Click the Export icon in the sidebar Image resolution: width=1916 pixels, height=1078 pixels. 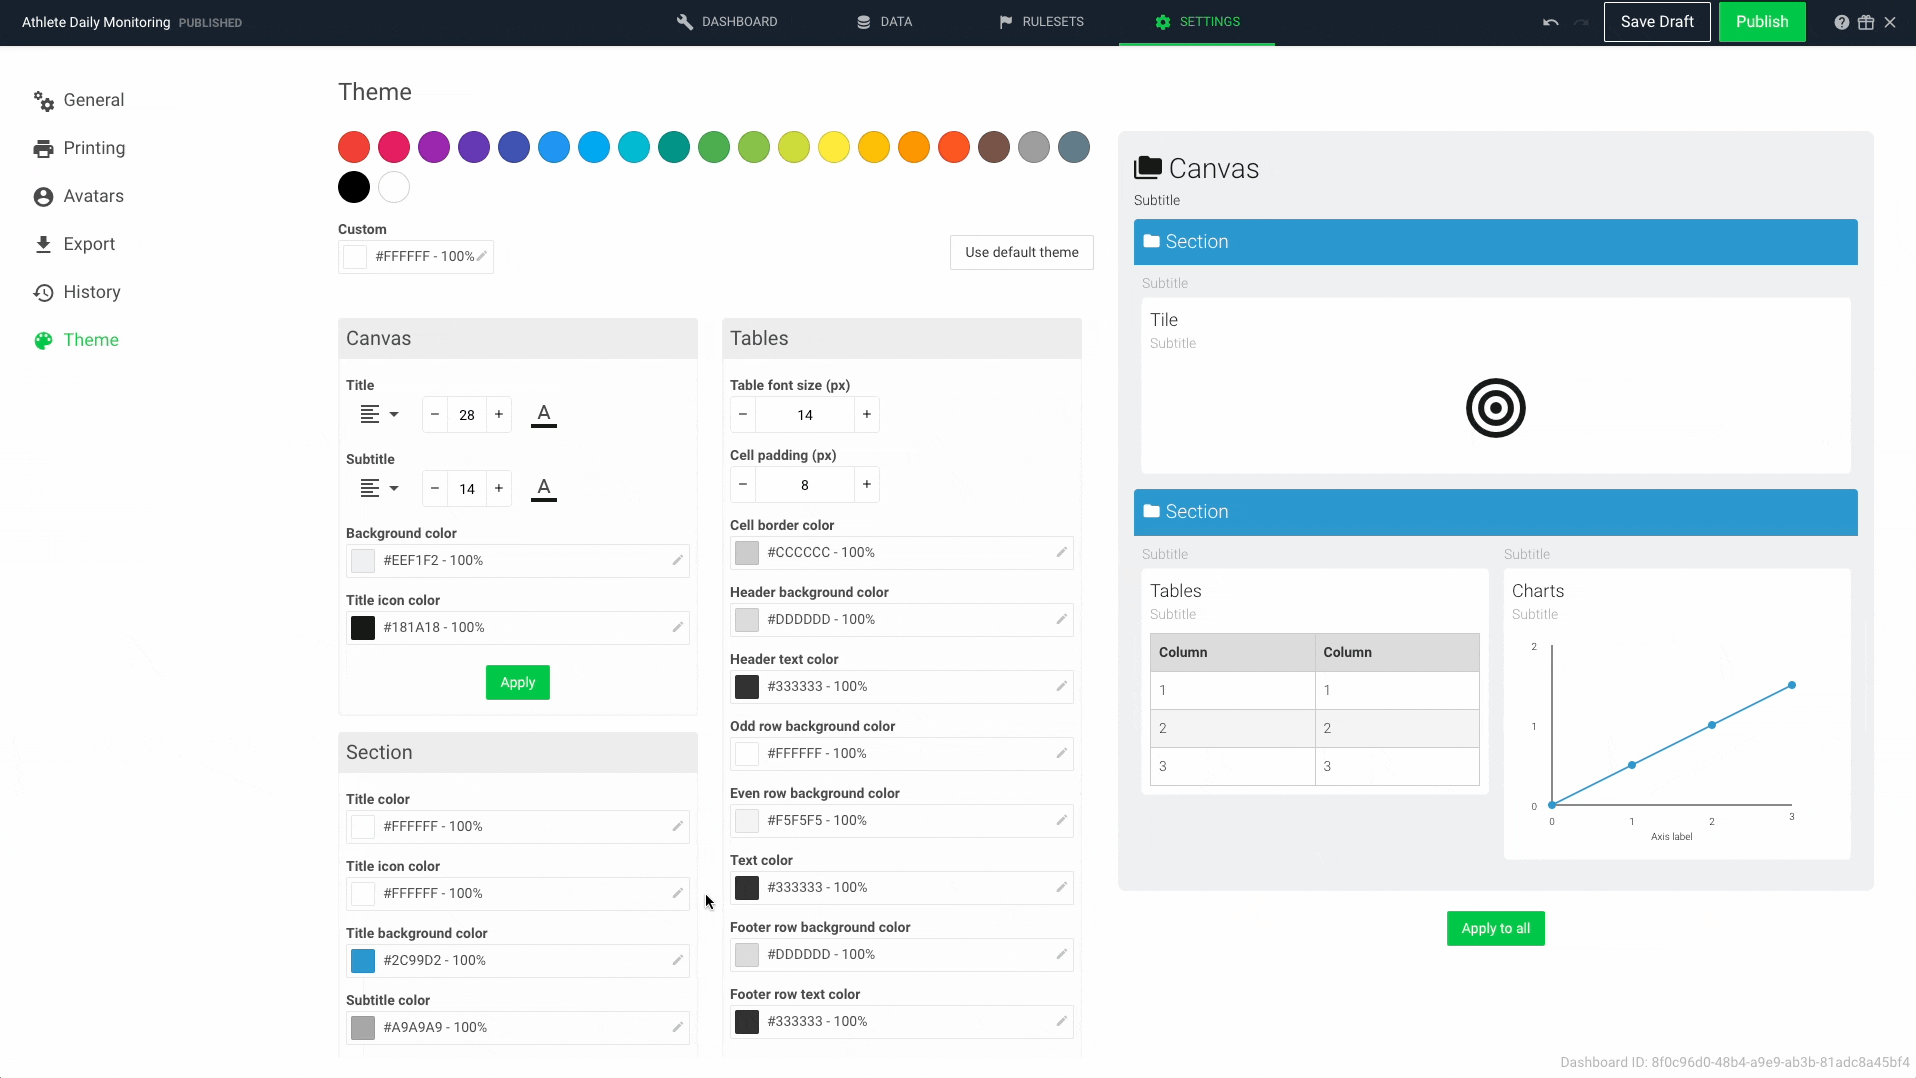click(x=43, y=243)
